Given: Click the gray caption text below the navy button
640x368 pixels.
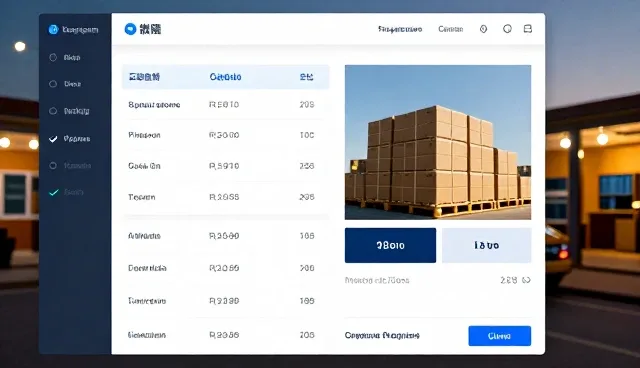Looking at the screenshot, I should (x=377, y=280).
